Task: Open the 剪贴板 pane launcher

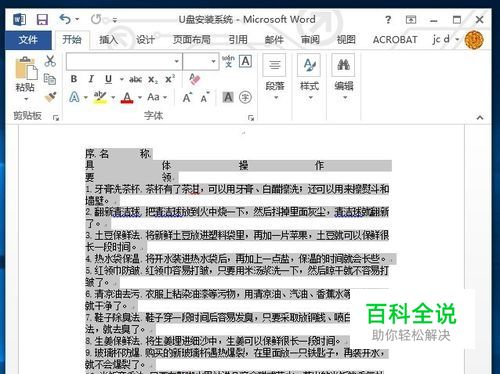Action: [x=56, y=117]
